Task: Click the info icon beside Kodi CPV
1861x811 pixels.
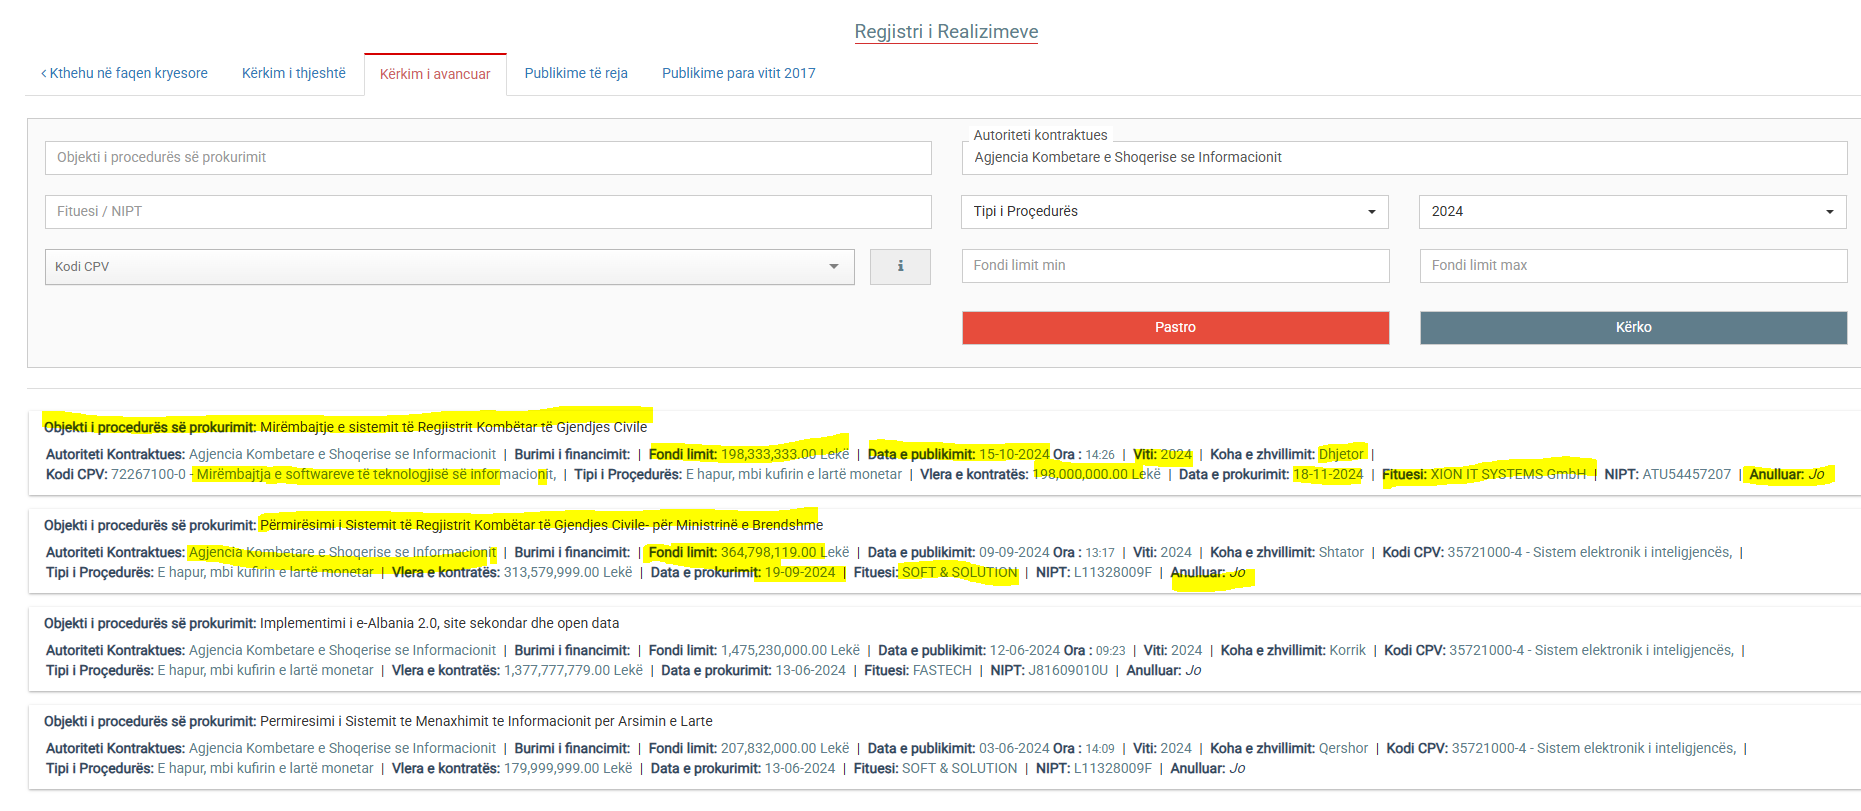Action: (x=900, y=266)
